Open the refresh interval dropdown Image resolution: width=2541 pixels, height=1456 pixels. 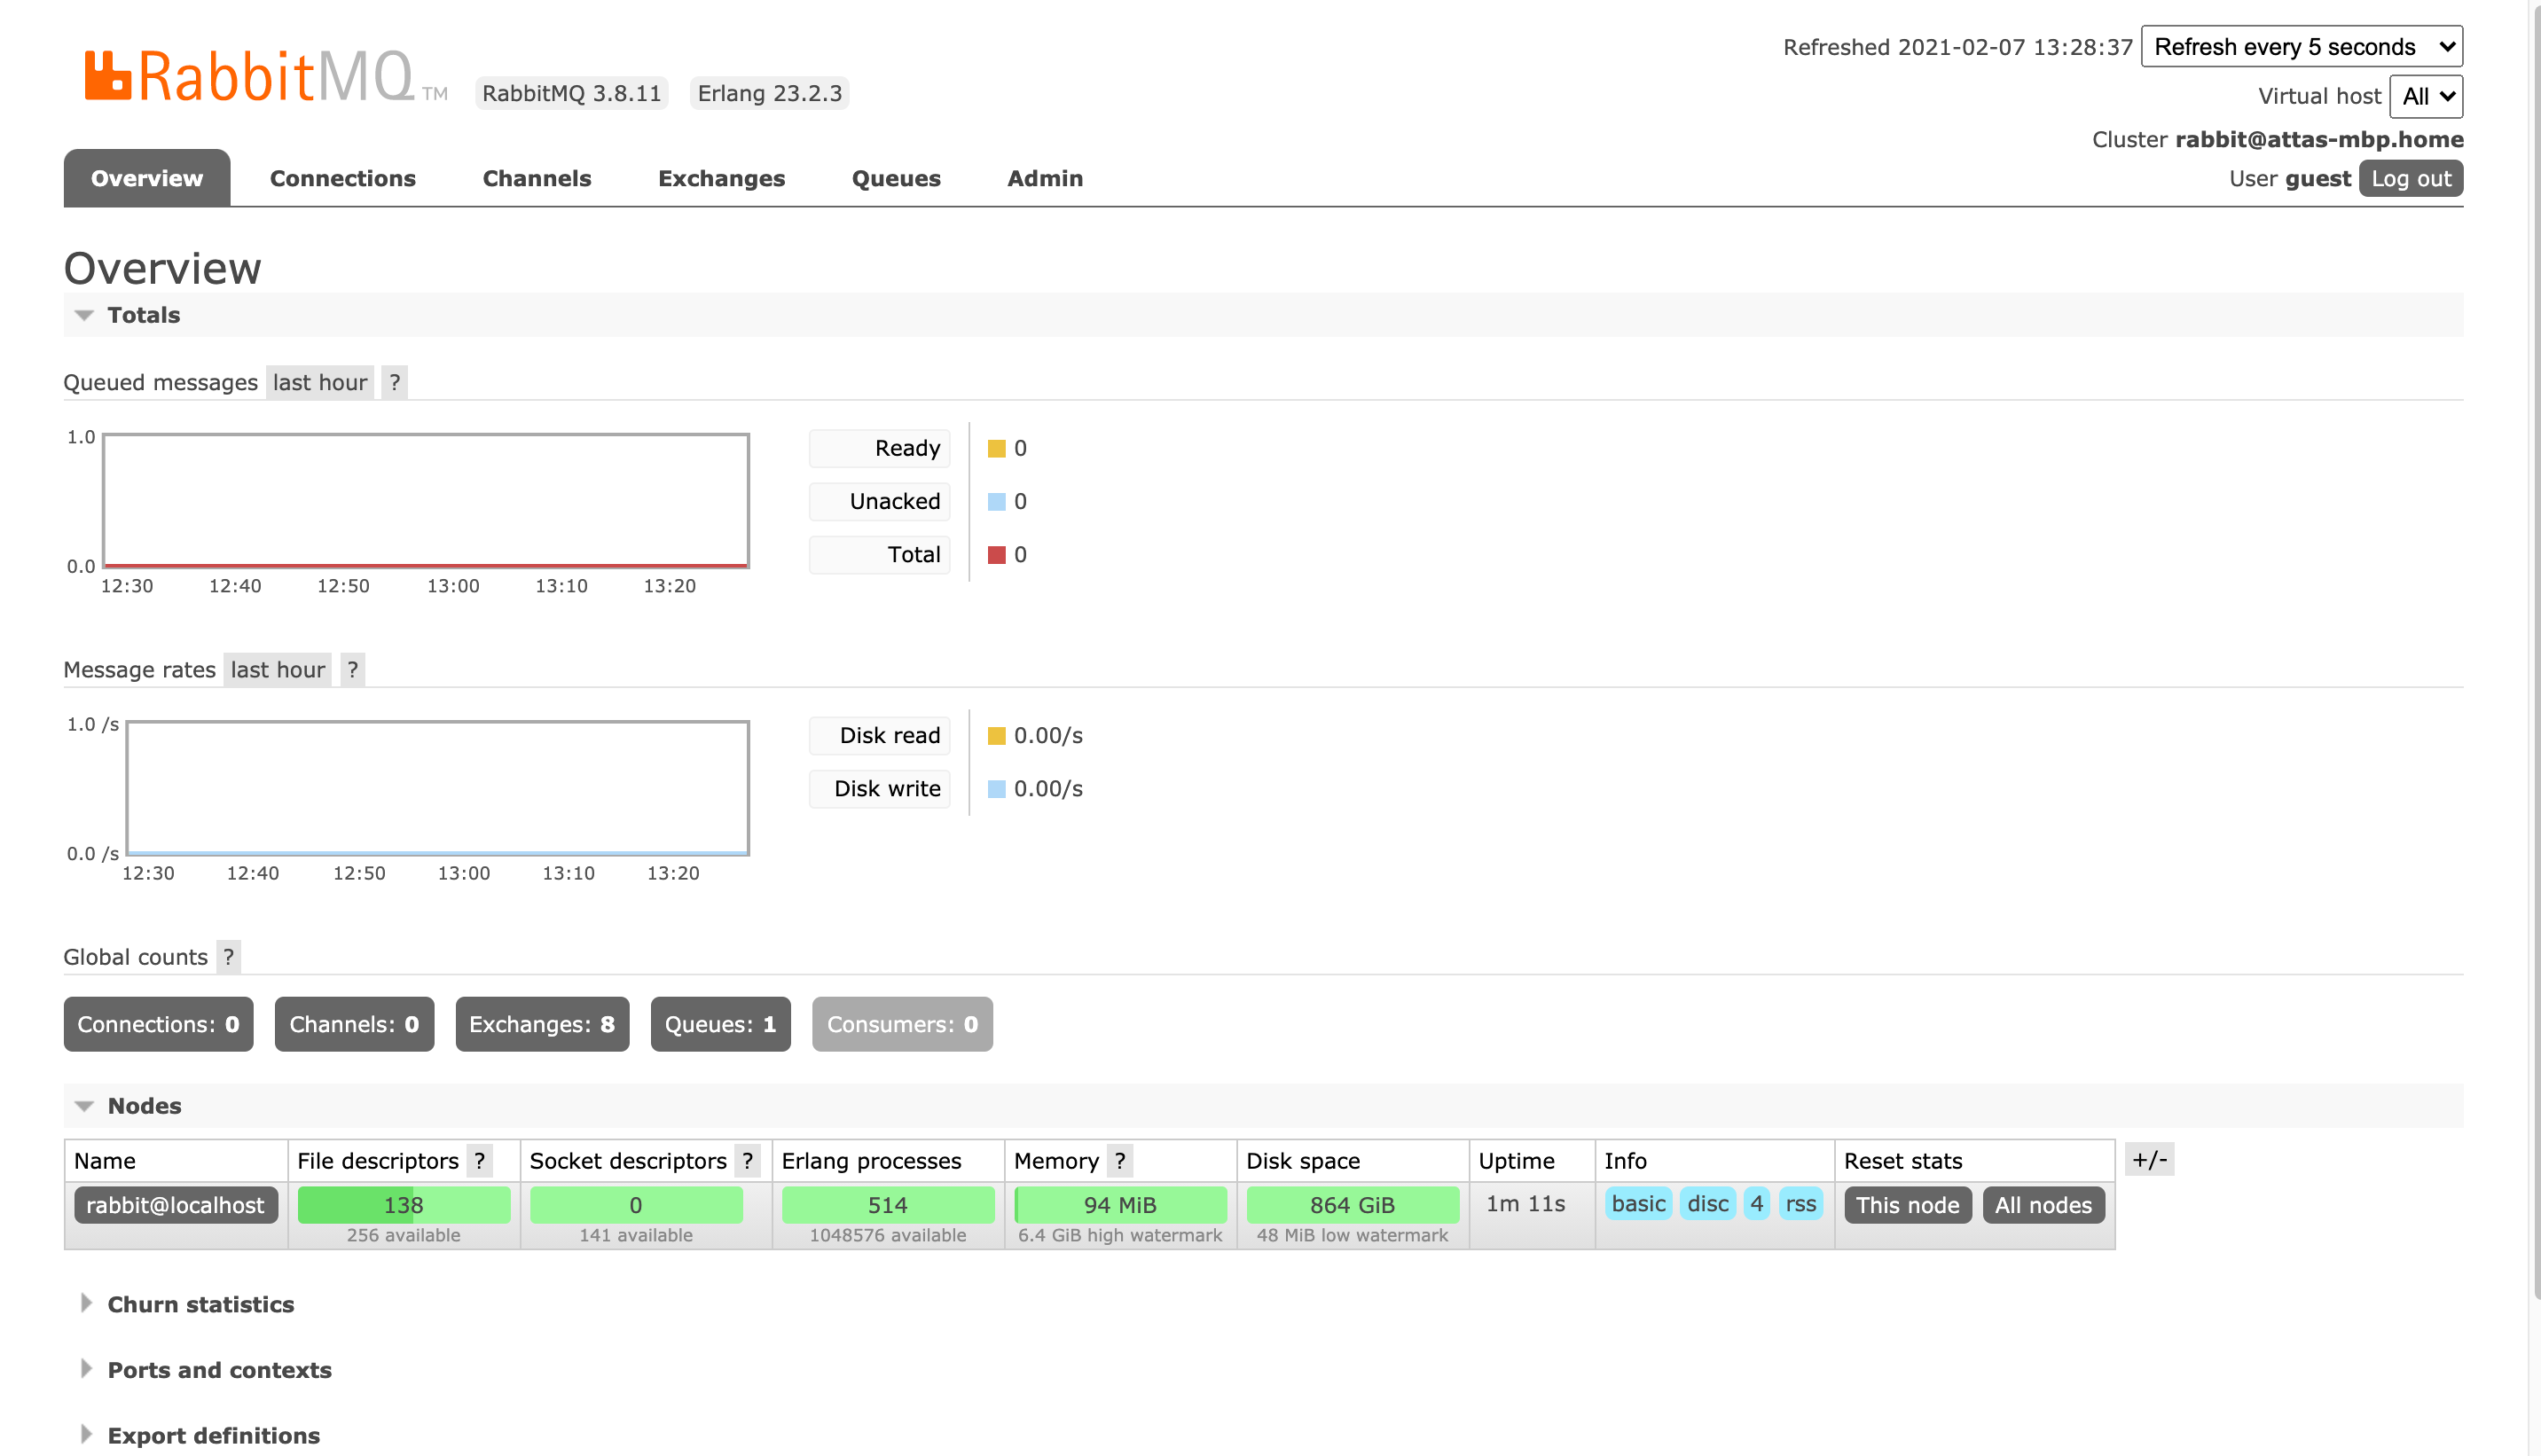(2302, 46)
